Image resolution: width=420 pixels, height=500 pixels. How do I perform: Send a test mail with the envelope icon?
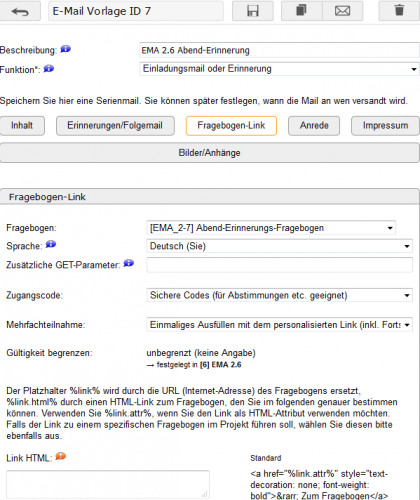342,11
